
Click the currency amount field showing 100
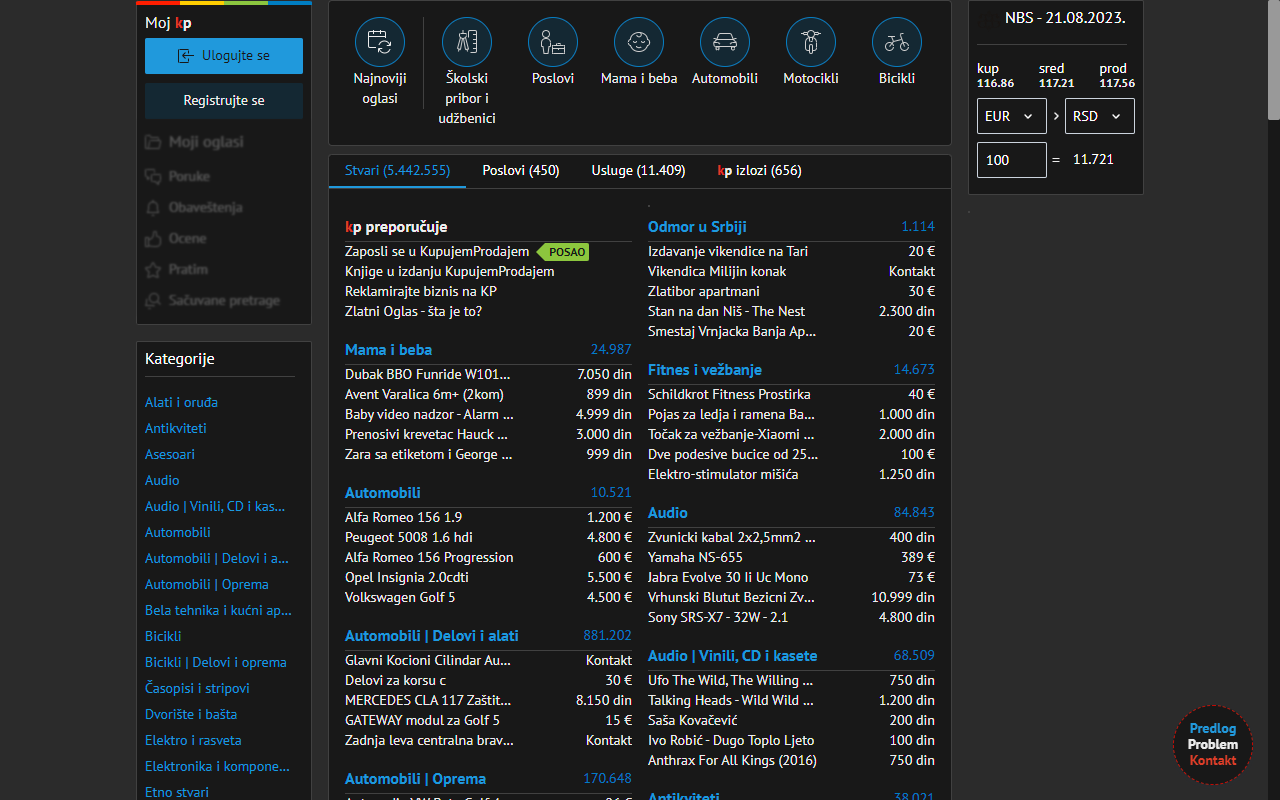(1012, 160)
